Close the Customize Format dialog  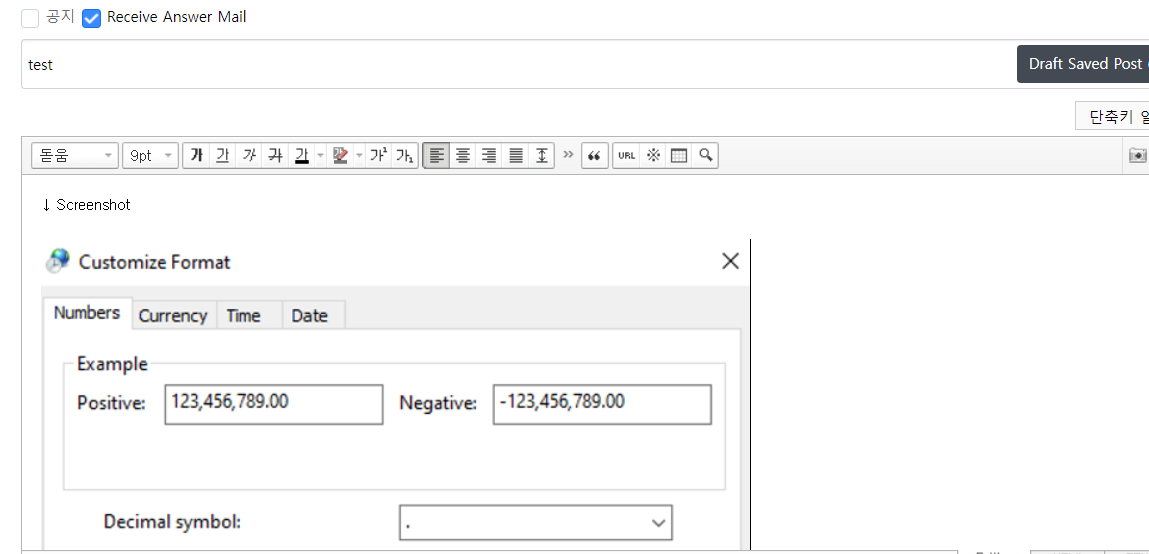point(731,261)
